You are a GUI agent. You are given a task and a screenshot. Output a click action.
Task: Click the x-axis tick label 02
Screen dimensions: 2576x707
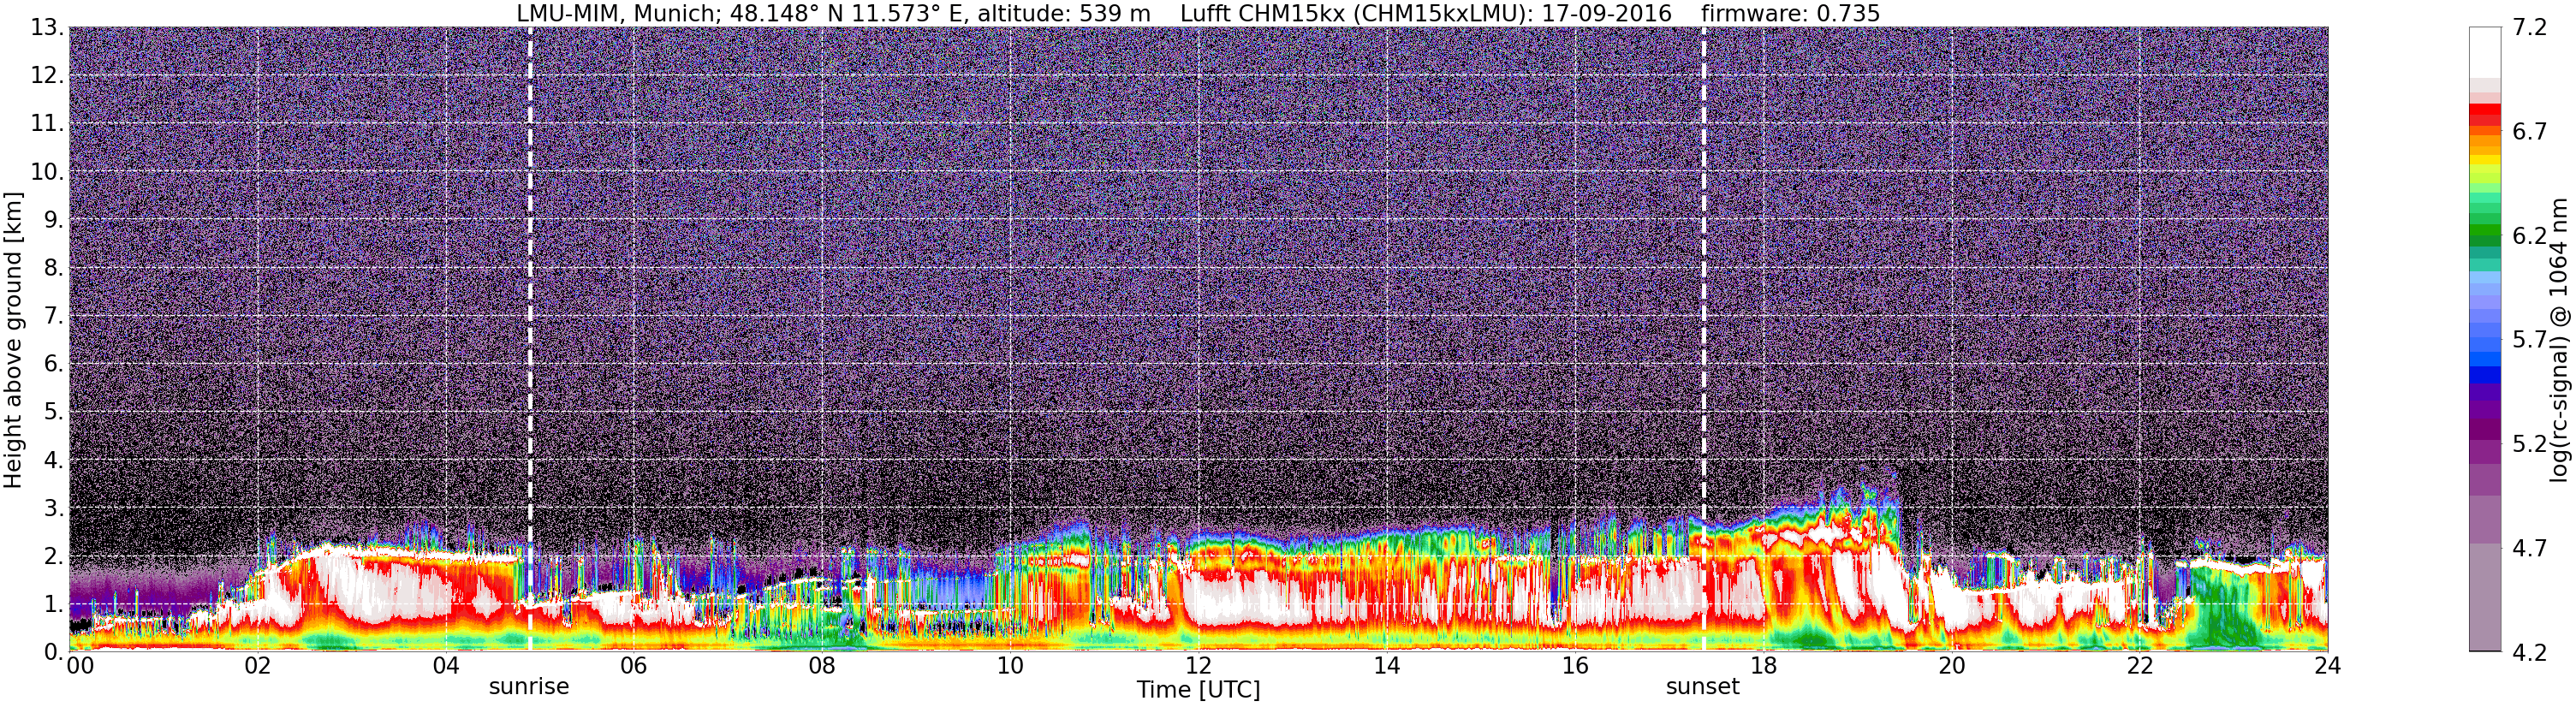[x=257, y=666]
